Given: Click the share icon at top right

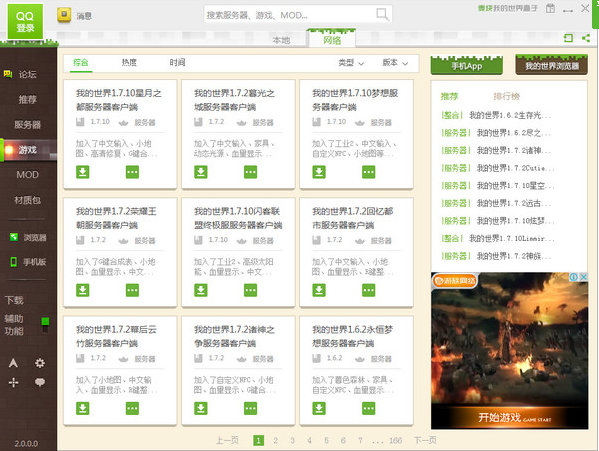Looking at the screenshot, I should tap(585, 38).
